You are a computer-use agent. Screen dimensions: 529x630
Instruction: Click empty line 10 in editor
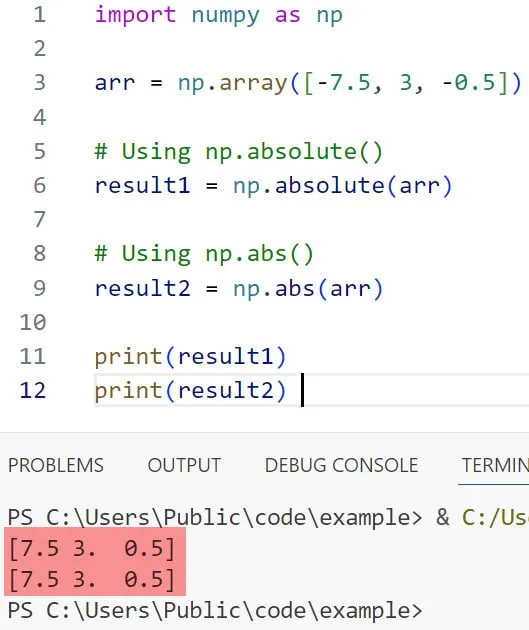[x=311, y=322]
